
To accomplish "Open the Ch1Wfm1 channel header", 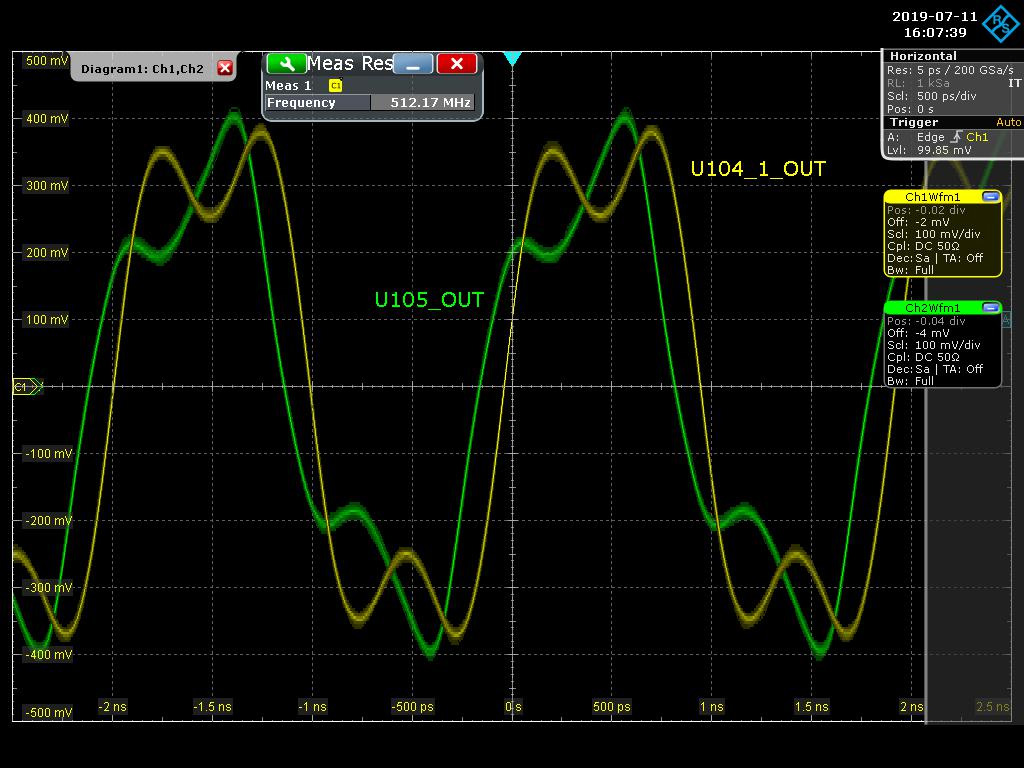I will pos(933,197).
